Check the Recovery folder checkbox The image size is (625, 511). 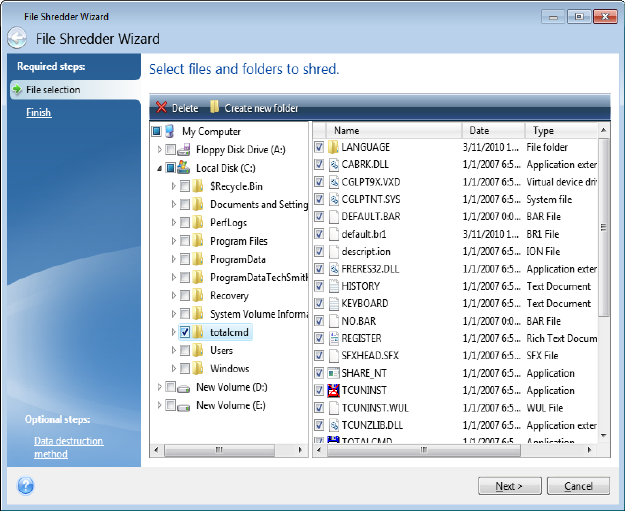(x=185, y=295)
